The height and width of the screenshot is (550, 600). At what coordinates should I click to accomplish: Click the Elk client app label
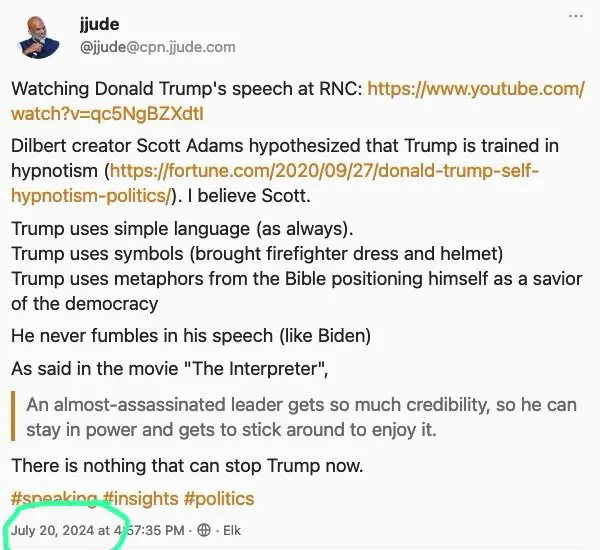pos(231,530)
